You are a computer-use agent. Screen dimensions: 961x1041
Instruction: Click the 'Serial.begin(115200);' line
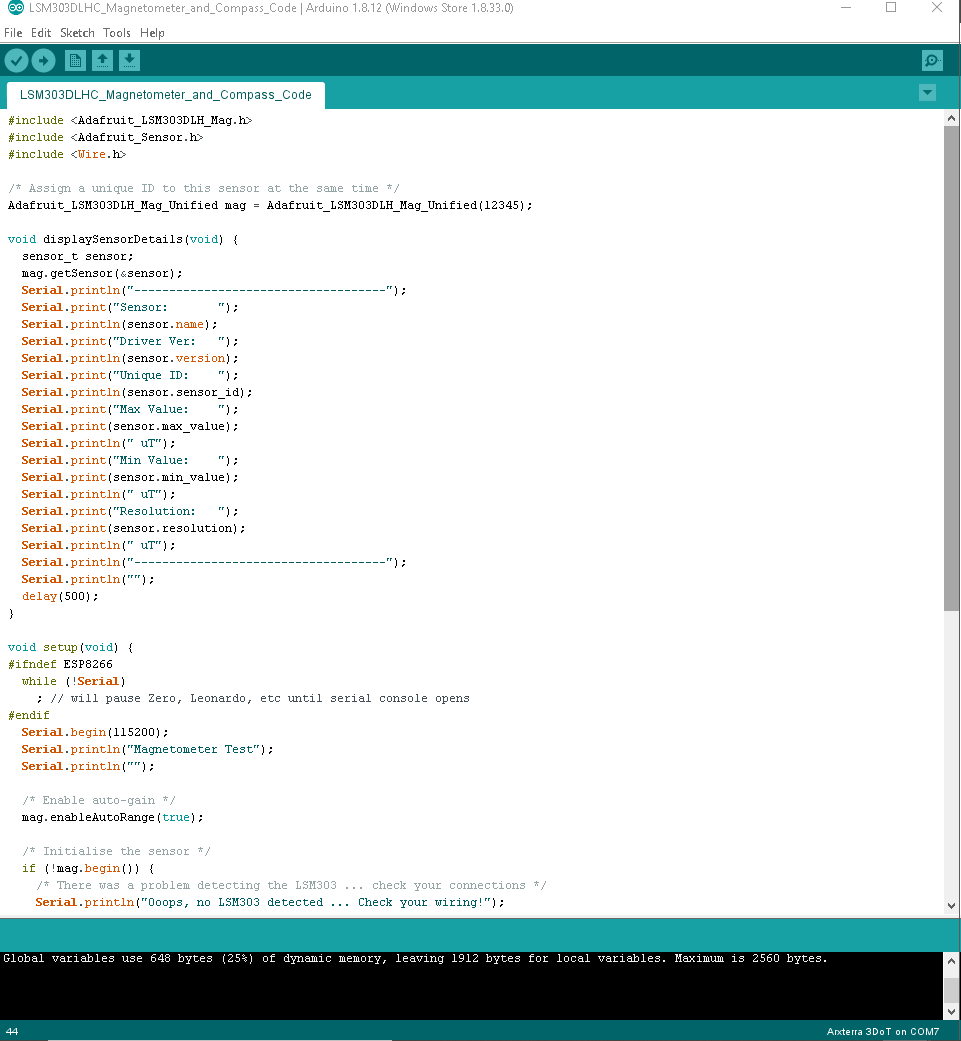click(x=95, y=732)
